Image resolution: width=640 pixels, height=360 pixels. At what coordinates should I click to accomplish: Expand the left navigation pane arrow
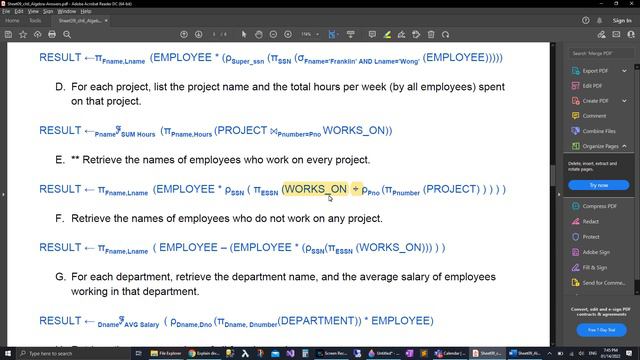pos(3,195)
